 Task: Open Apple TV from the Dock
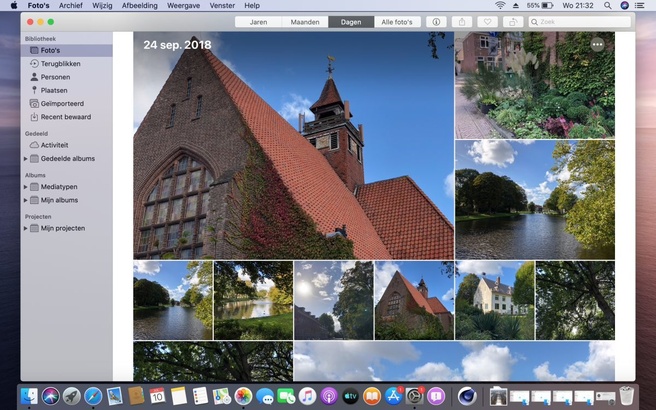[351, 396]
